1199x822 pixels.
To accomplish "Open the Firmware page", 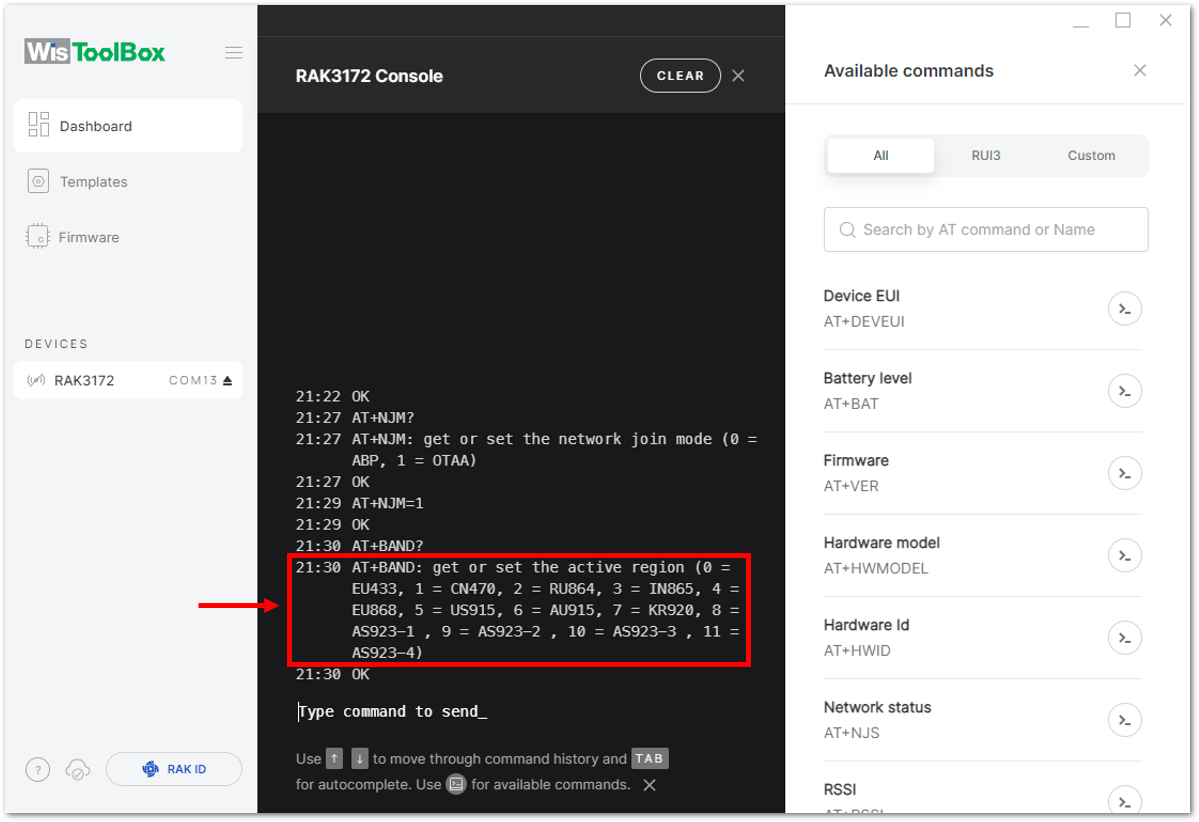I will click(x=89, y=237).
